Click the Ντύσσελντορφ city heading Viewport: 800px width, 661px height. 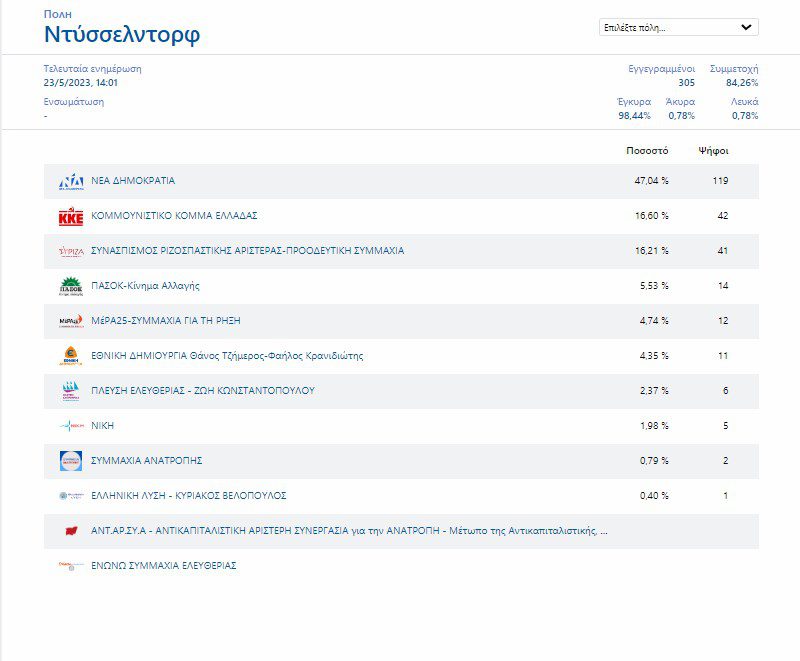coord(122,35)
